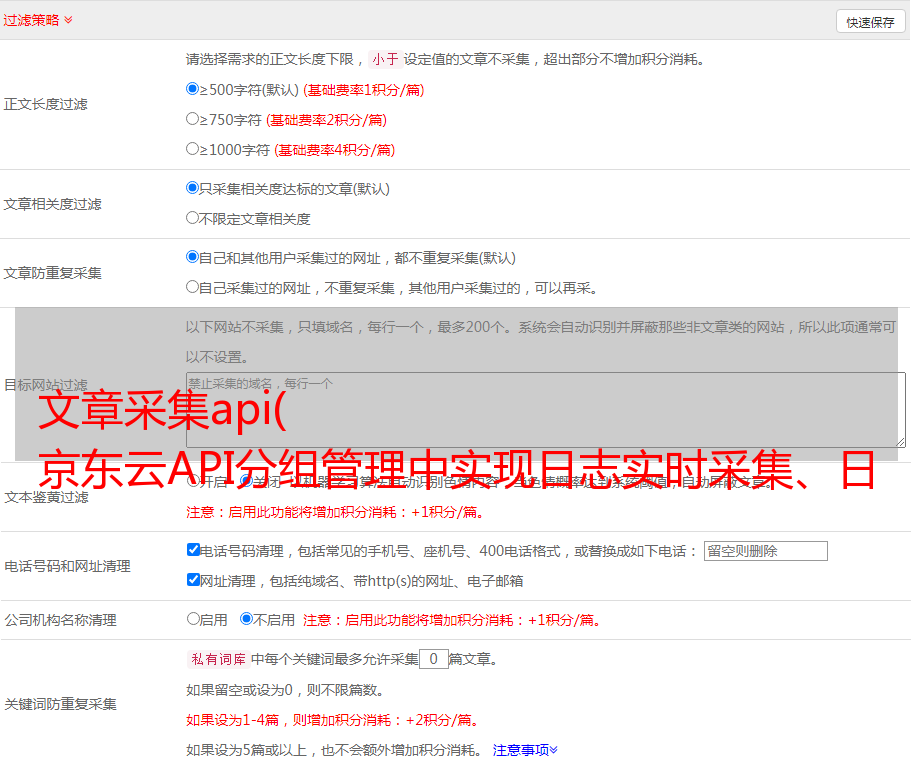Select ≥500字符(默认) length option
Viewport: 912px width, 768px height.
(193, 89)
